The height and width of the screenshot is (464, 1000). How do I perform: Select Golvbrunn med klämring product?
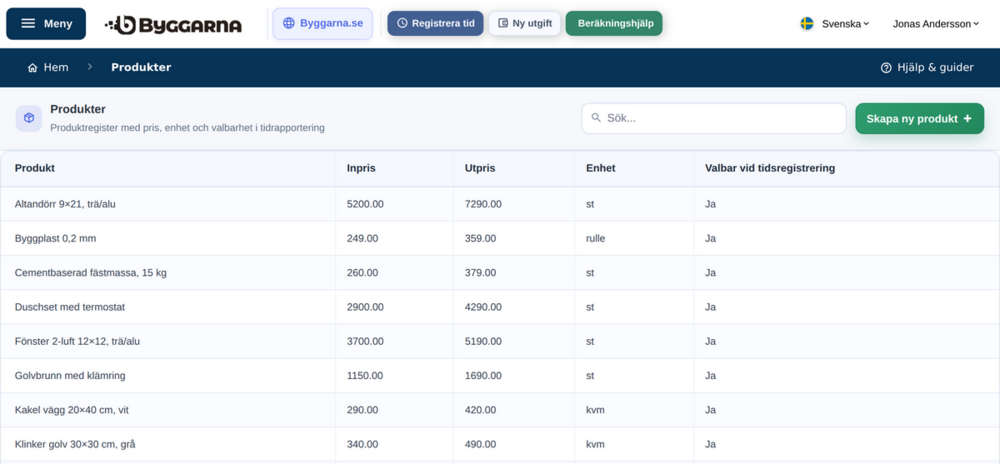pyautogui.click(x=500, y=376)
